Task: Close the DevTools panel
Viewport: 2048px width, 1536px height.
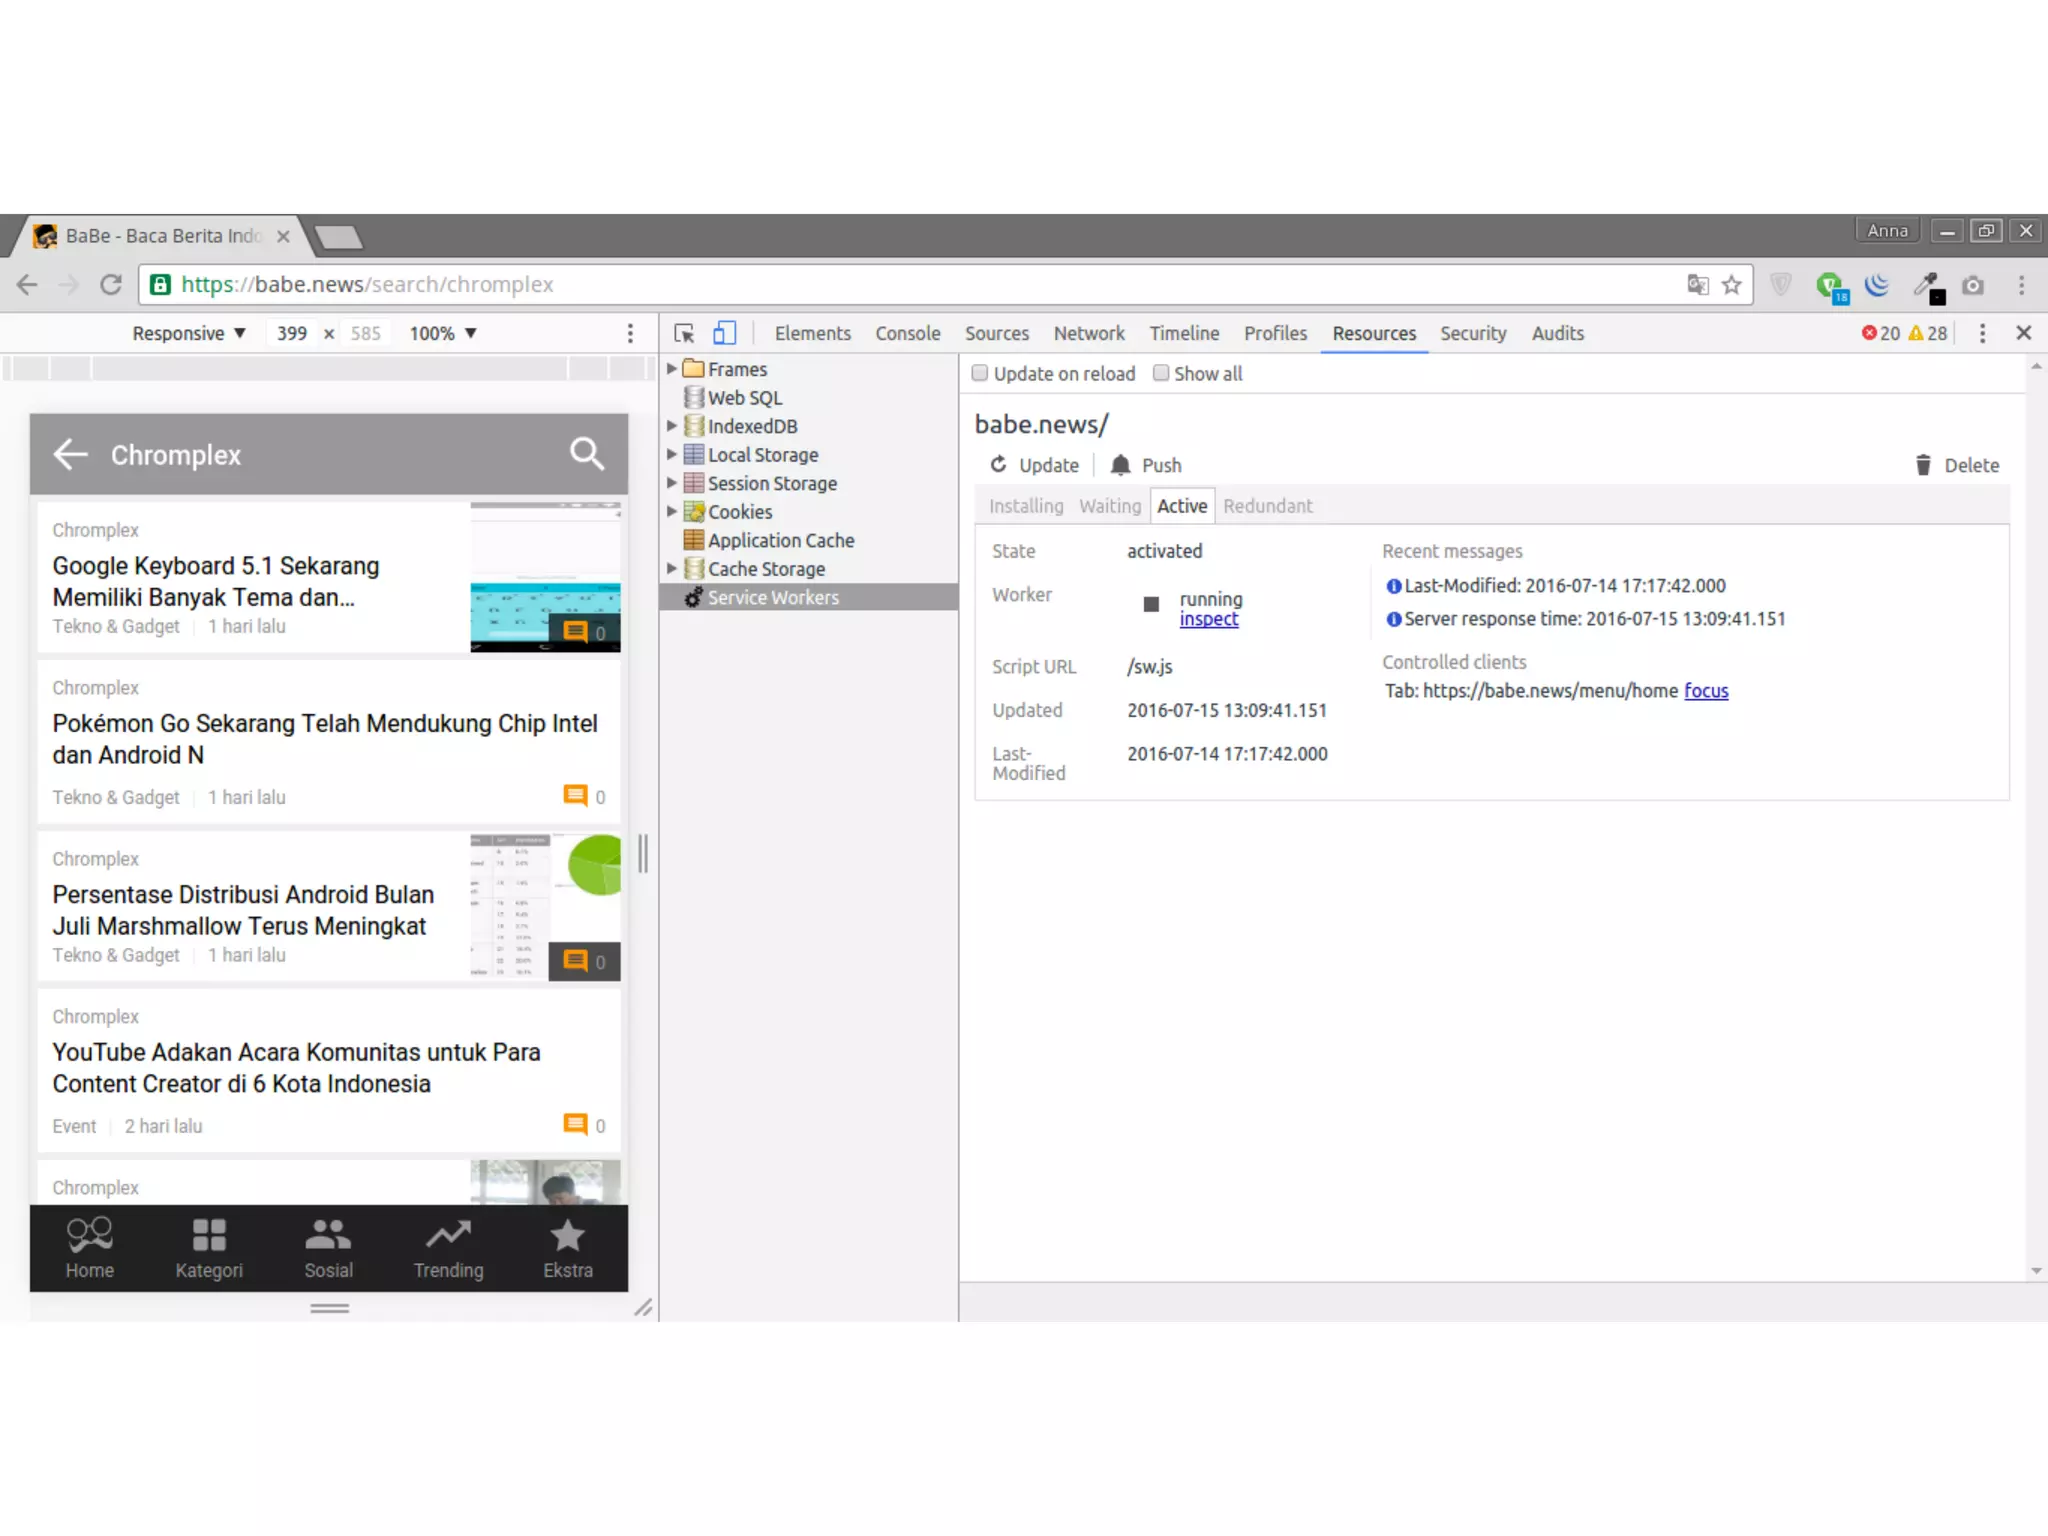Action: [2023, 333]
